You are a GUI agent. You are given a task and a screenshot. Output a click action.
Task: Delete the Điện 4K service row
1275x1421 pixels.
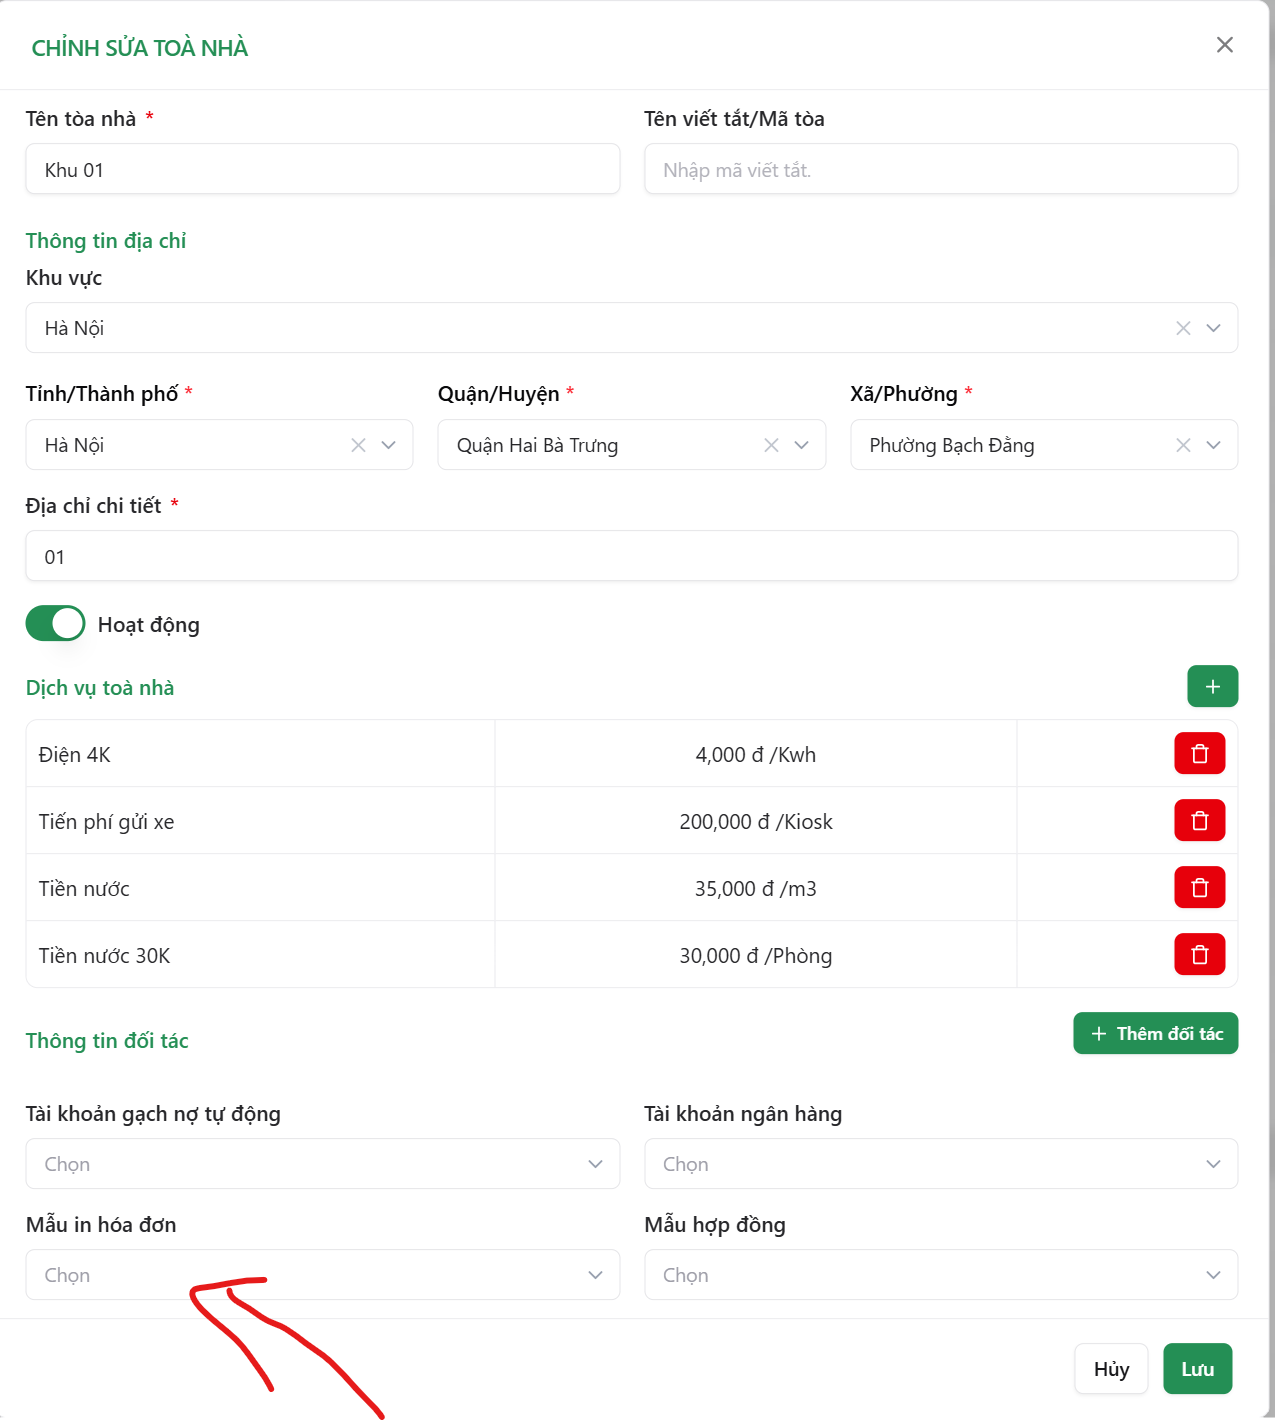tap(1199, 754)
